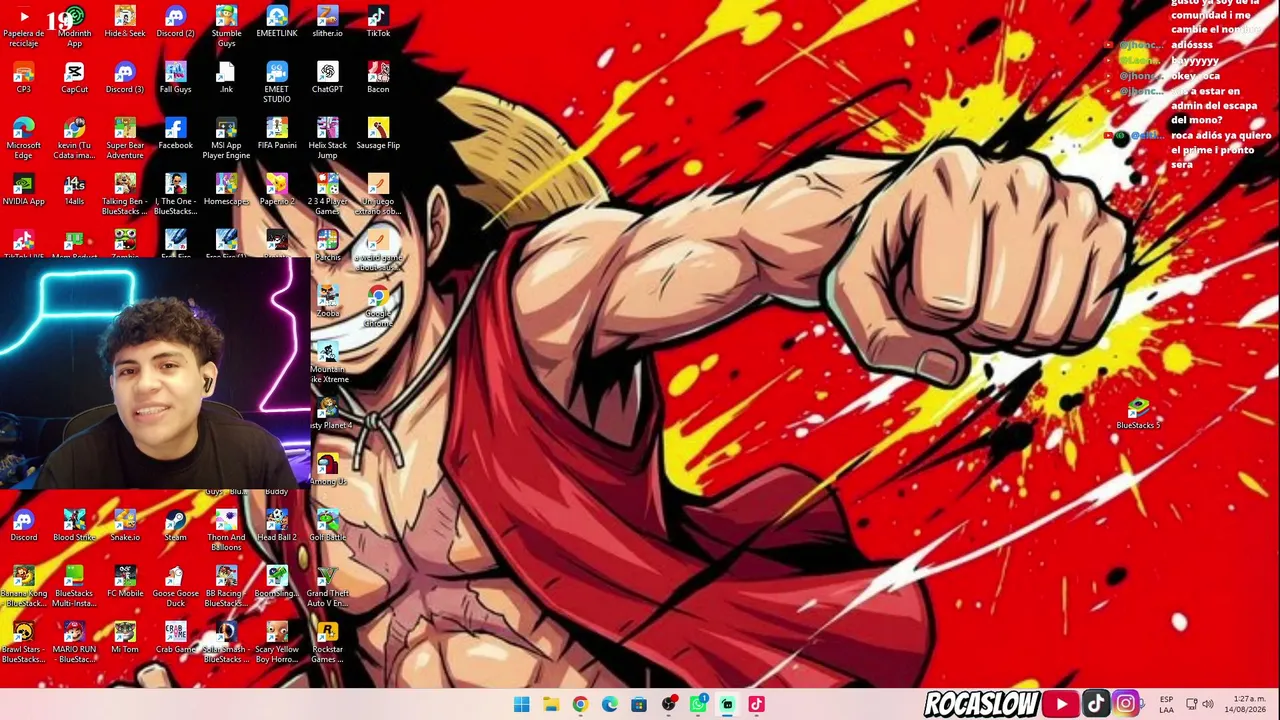
Task: Select the EMEET STUDIO icon
Action: tap(277, 82)
